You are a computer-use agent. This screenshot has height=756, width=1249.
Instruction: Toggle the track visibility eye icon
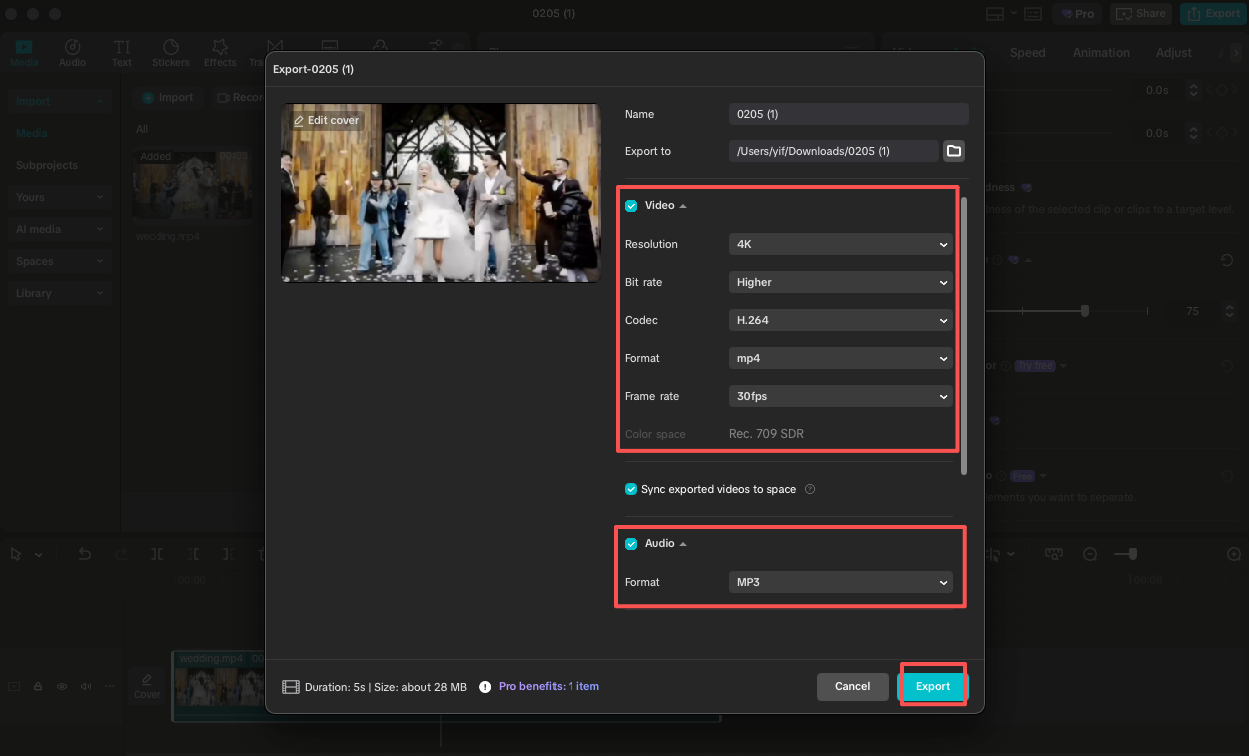[x=62, y=687]
